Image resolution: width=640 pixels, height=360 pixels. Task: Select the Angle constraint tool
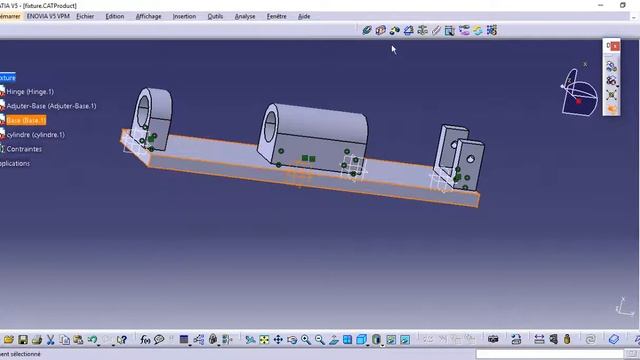click(408, 30)
